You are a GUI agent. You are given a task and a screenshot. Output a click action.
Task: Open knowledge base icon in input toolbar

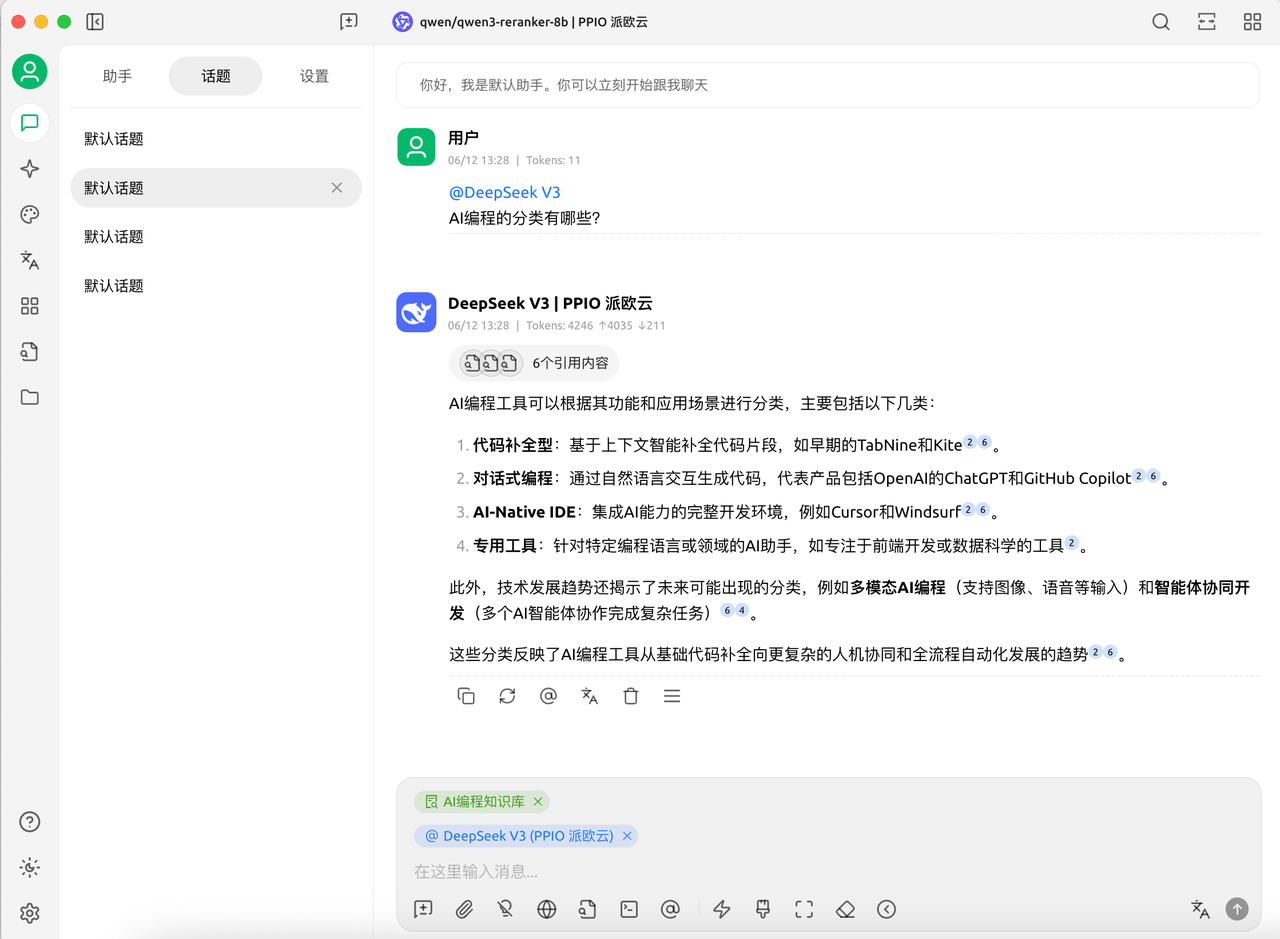(x=587, y=909)
